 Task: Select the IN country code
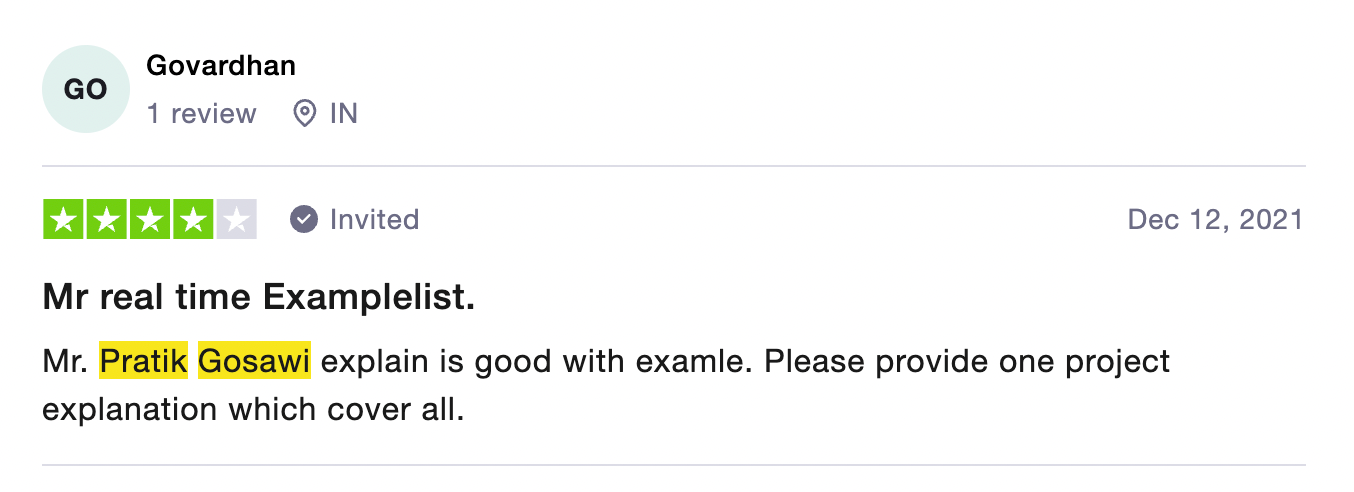click(x=344, y=114)
